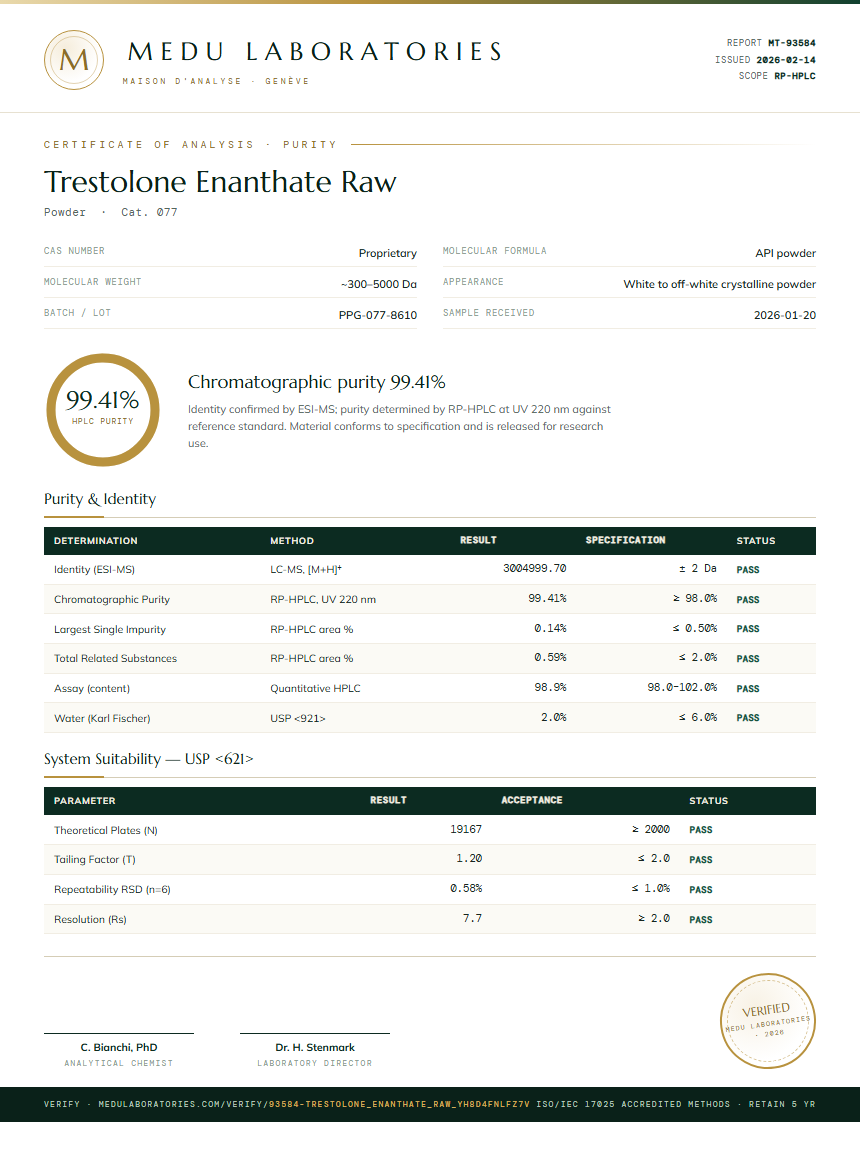Click the LABORATORY DIRECTOR title
The image size is (860, 1152).
(315, 1063)
